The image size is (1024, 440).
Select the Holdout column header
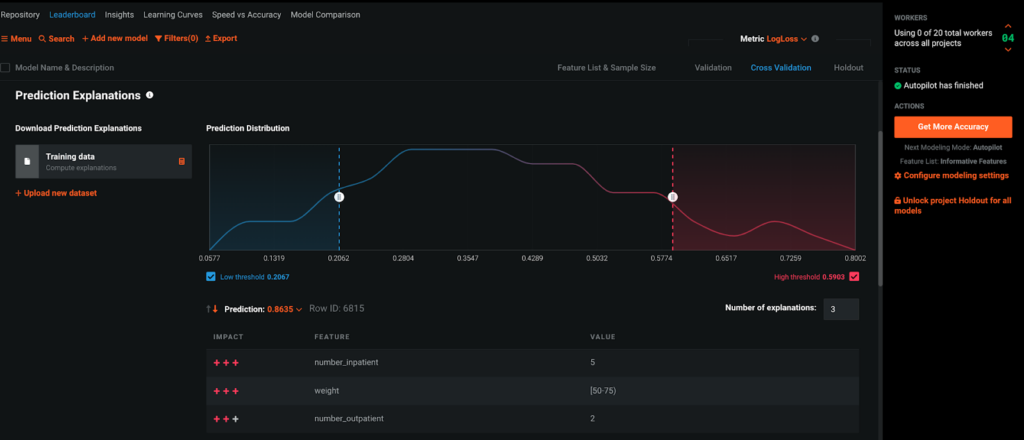(x=848, y=68)
